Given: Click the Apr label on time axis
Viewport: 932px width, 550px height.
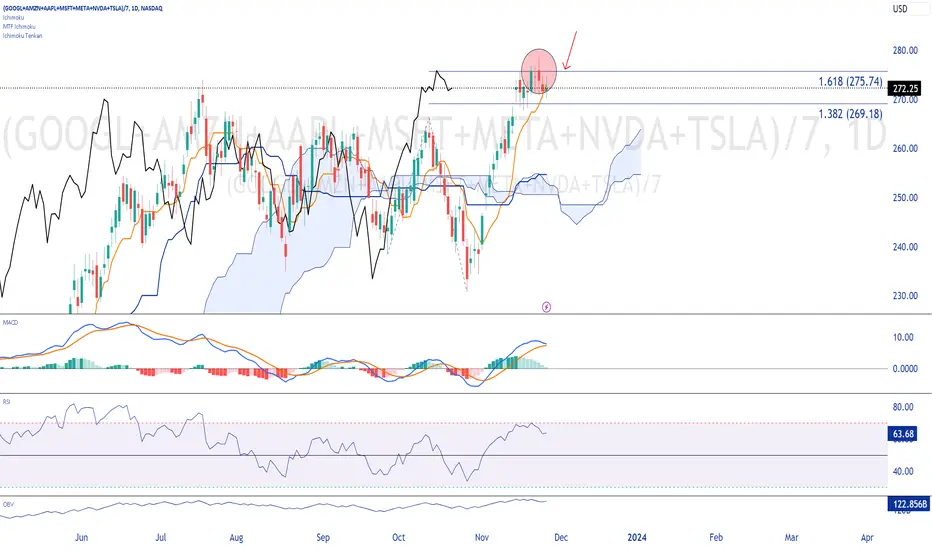Looking at the screenshot, I should coord(867,538).
